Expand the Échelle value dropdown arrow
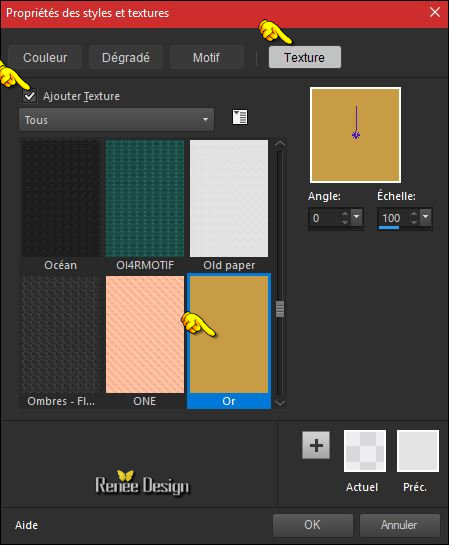 [x=425, y=218]
